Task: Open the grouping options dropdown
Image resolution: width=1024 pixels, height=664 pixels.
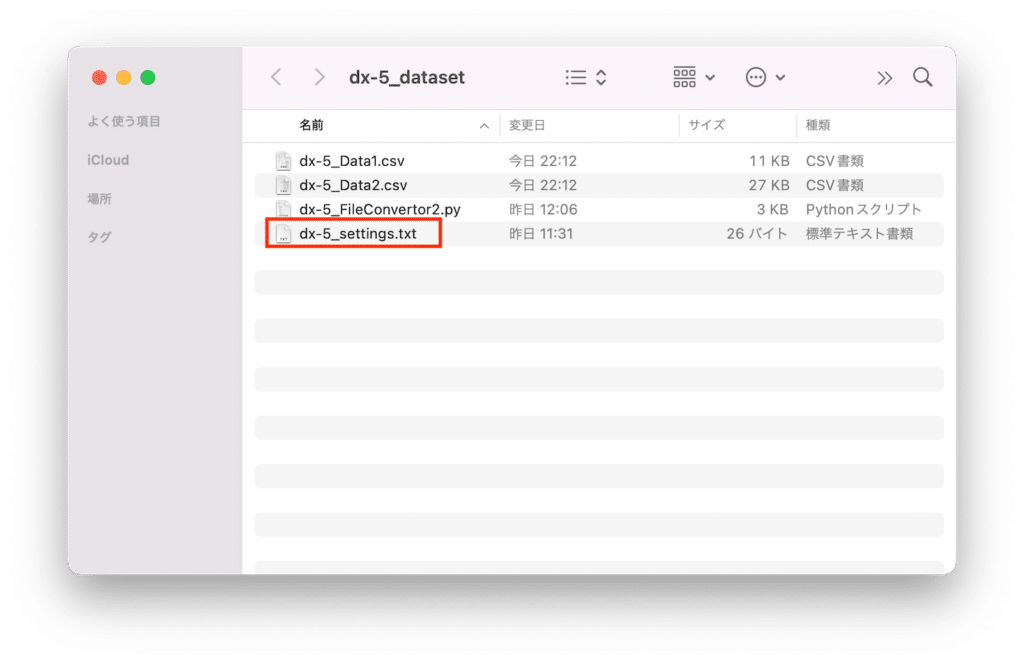Action: pos(694,77)
